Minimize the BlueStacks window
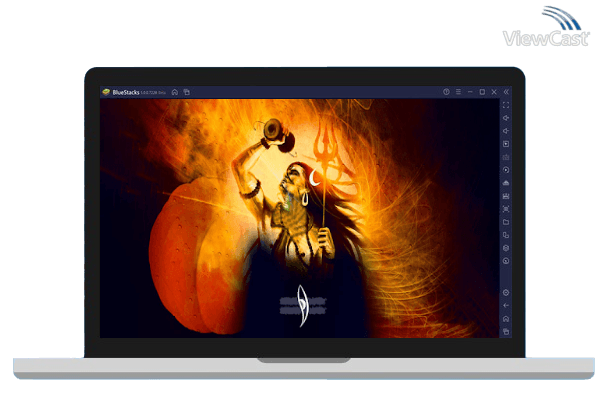The height and width of the screenshot is (414, 602). (x=470, y=92)
